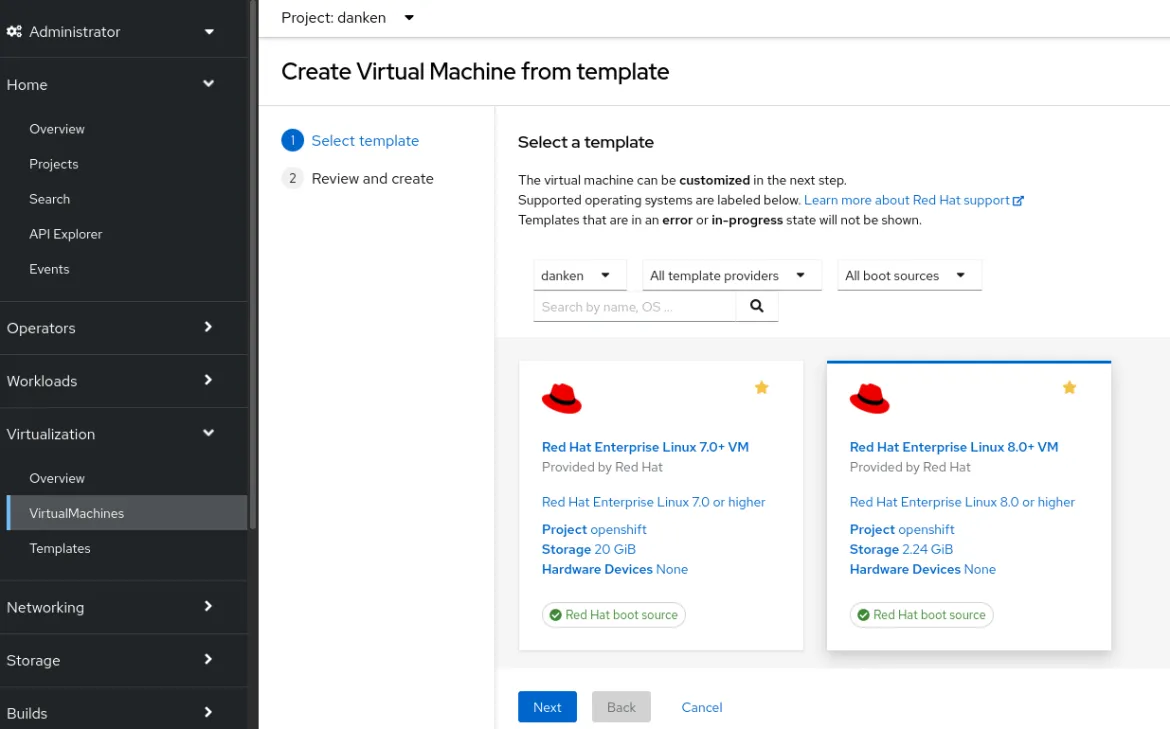Click the green checkmark boot source badge on RHEL 8 card
The image size is (1170, 729).
[x=862, y=614]
